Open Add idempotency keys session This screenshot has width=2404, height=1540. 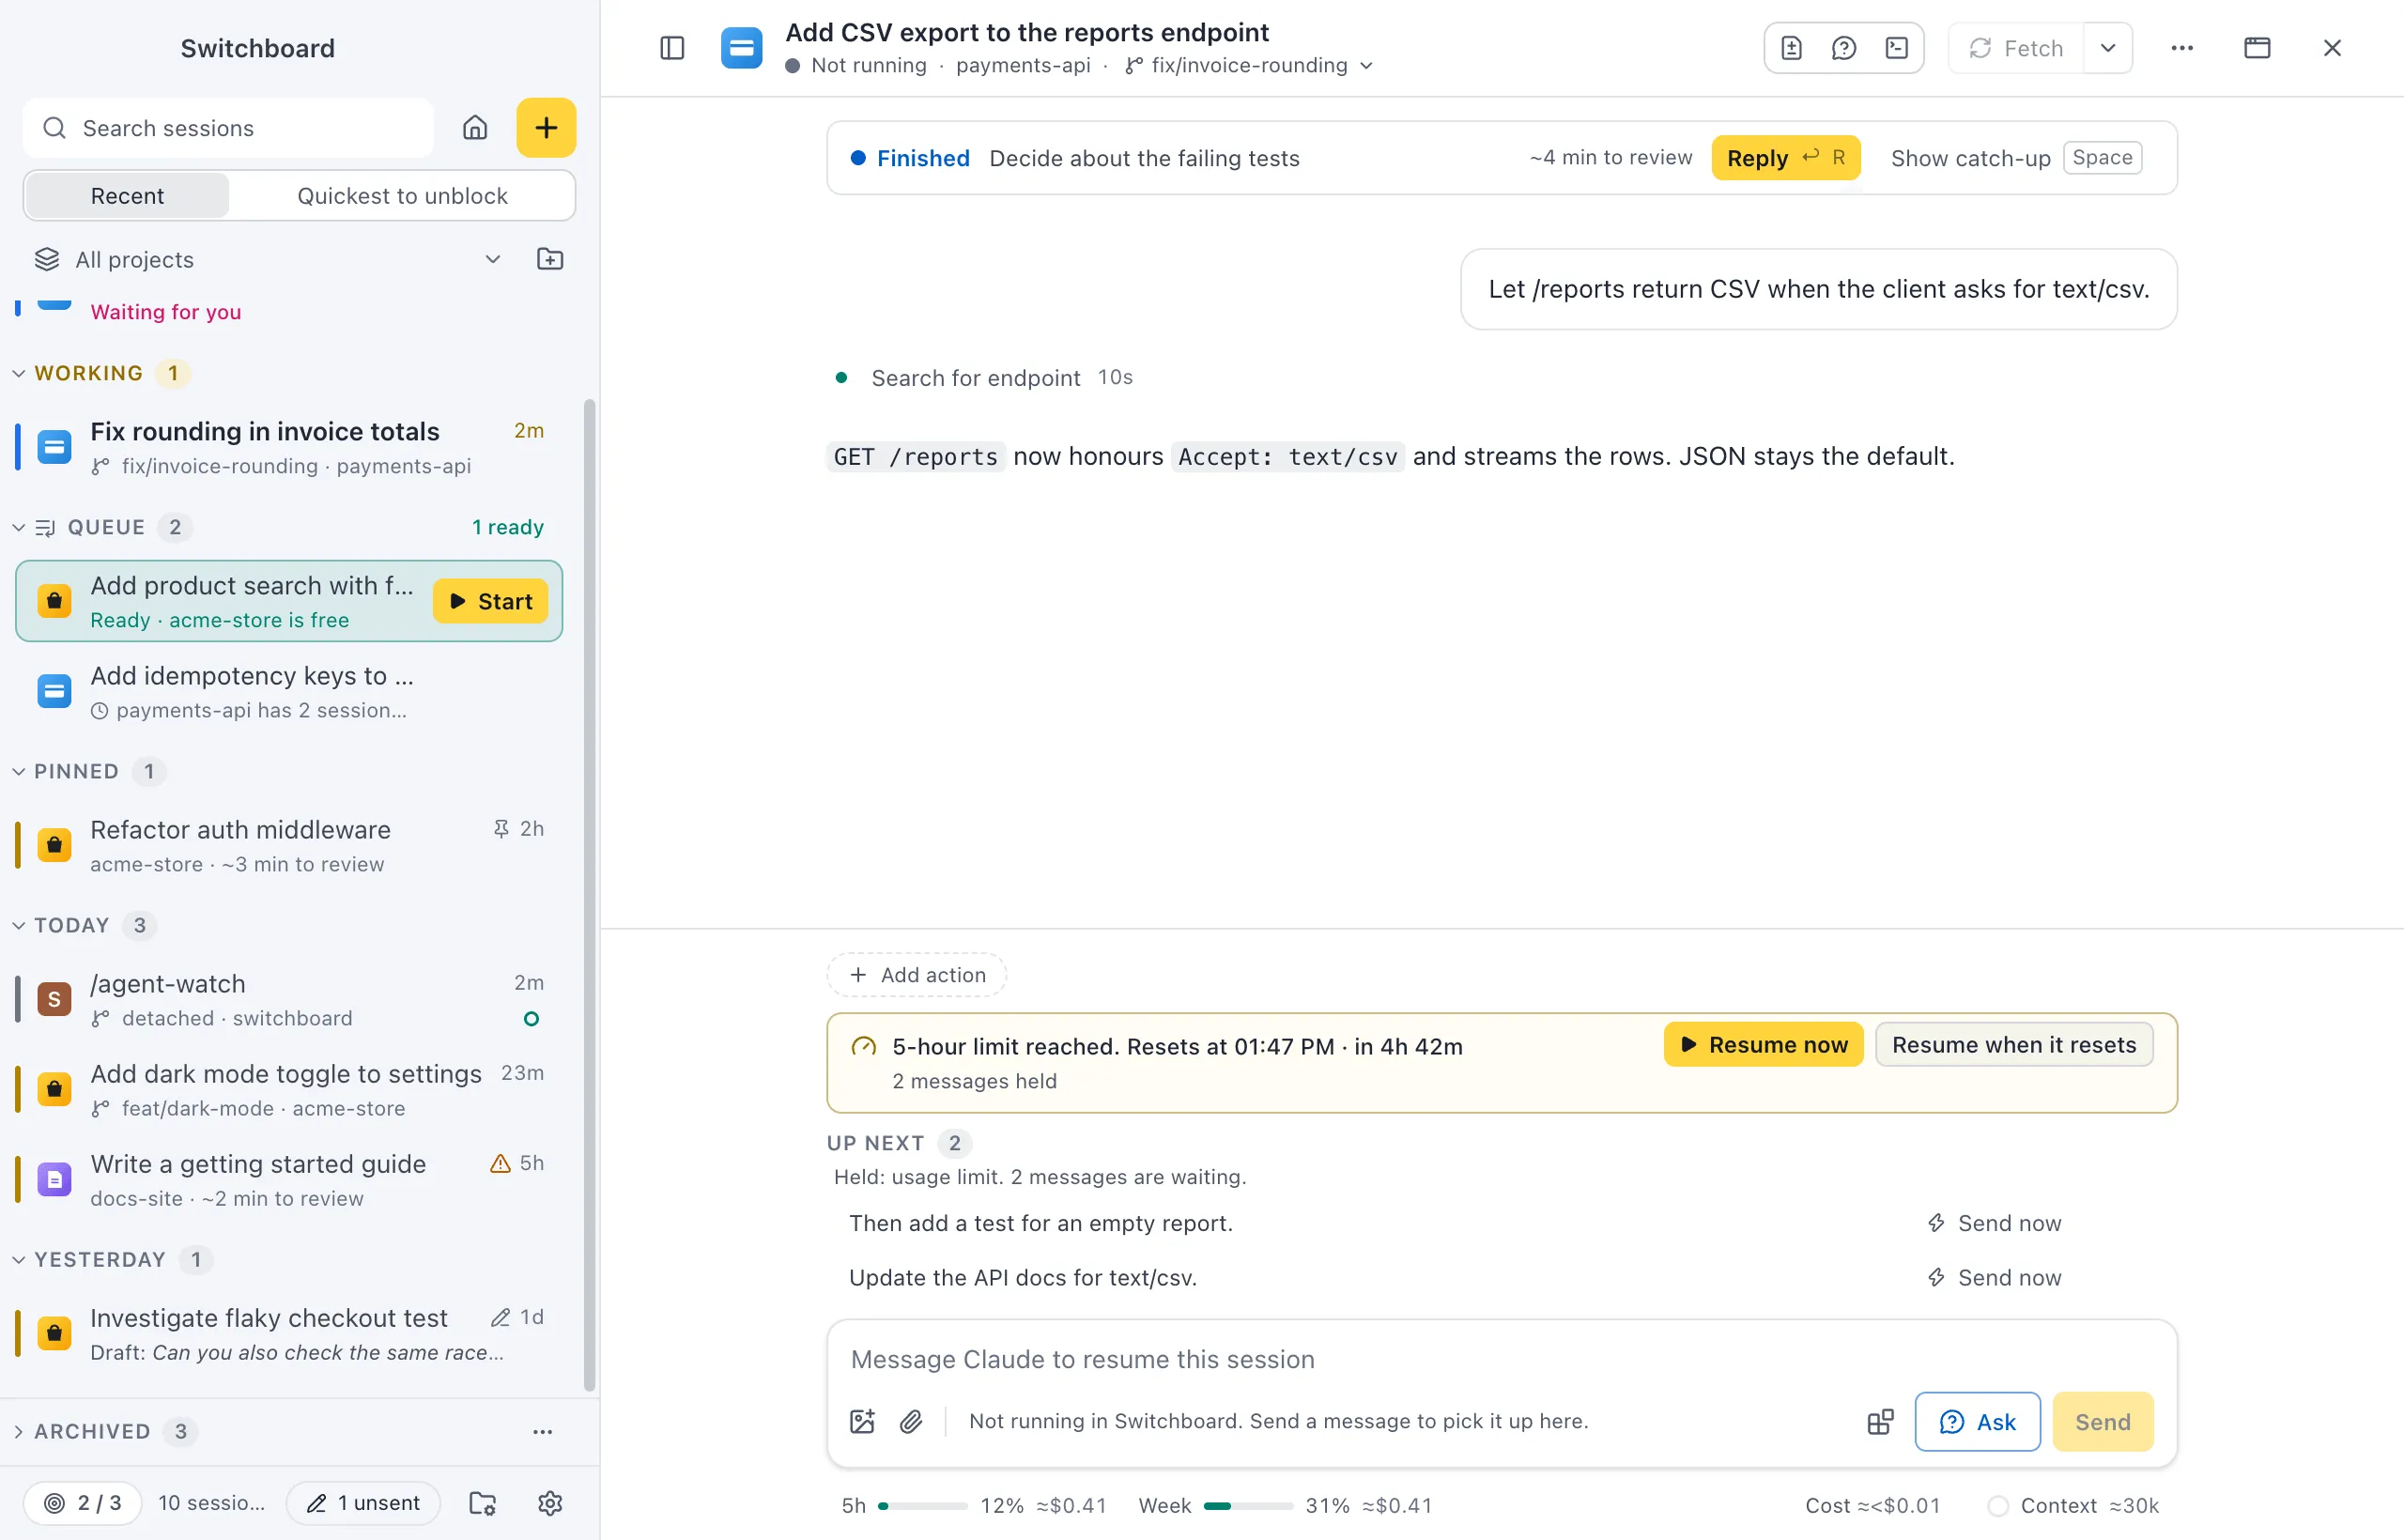point(290,691)
